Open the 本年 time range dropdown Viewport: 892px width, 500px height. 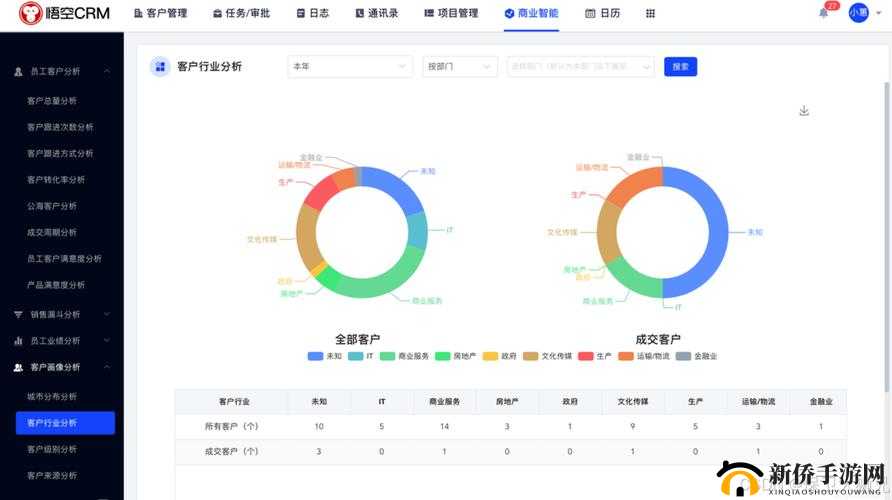pyautogui.click(x=350, y=67)
